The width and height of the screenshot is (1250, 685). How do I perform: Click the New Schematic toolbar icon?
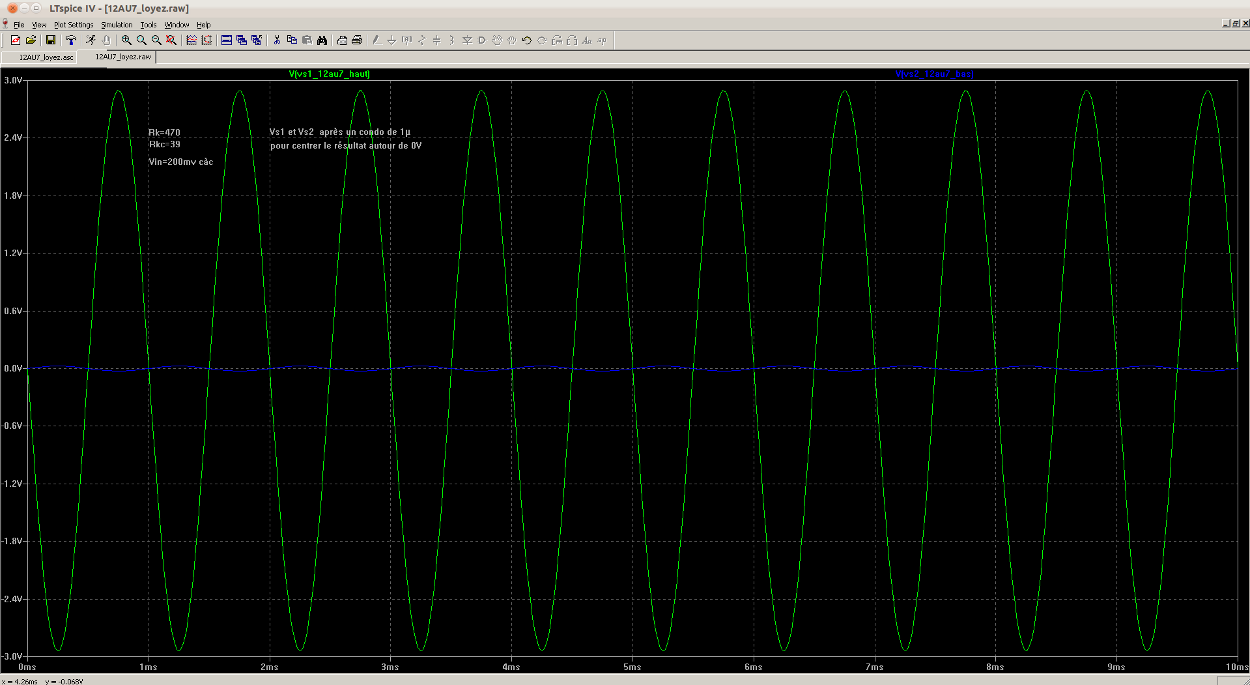click(x=15, y=40)
